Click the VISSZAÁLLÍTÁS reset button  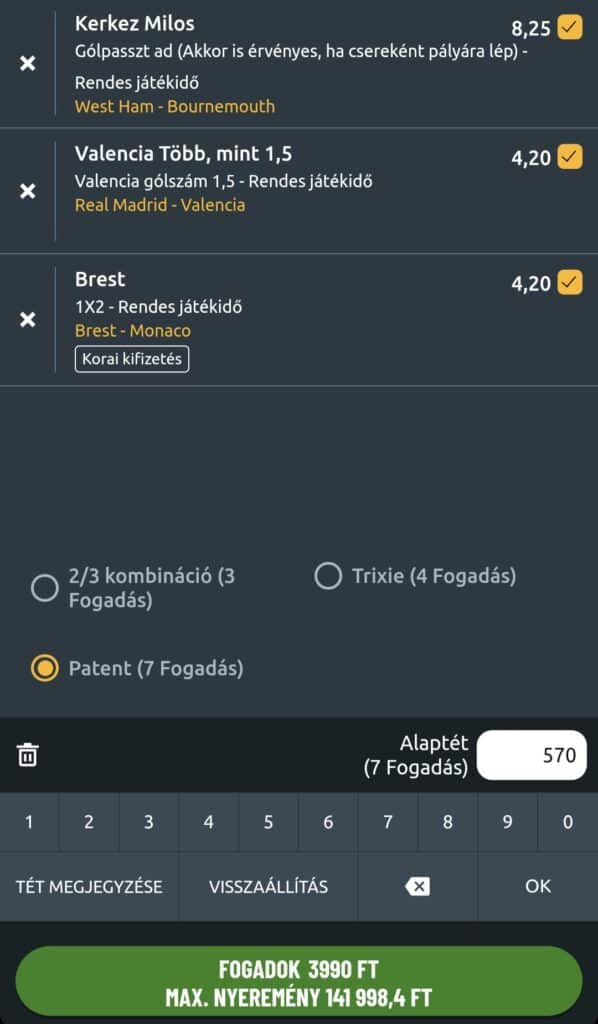click(x=268, y=887)
